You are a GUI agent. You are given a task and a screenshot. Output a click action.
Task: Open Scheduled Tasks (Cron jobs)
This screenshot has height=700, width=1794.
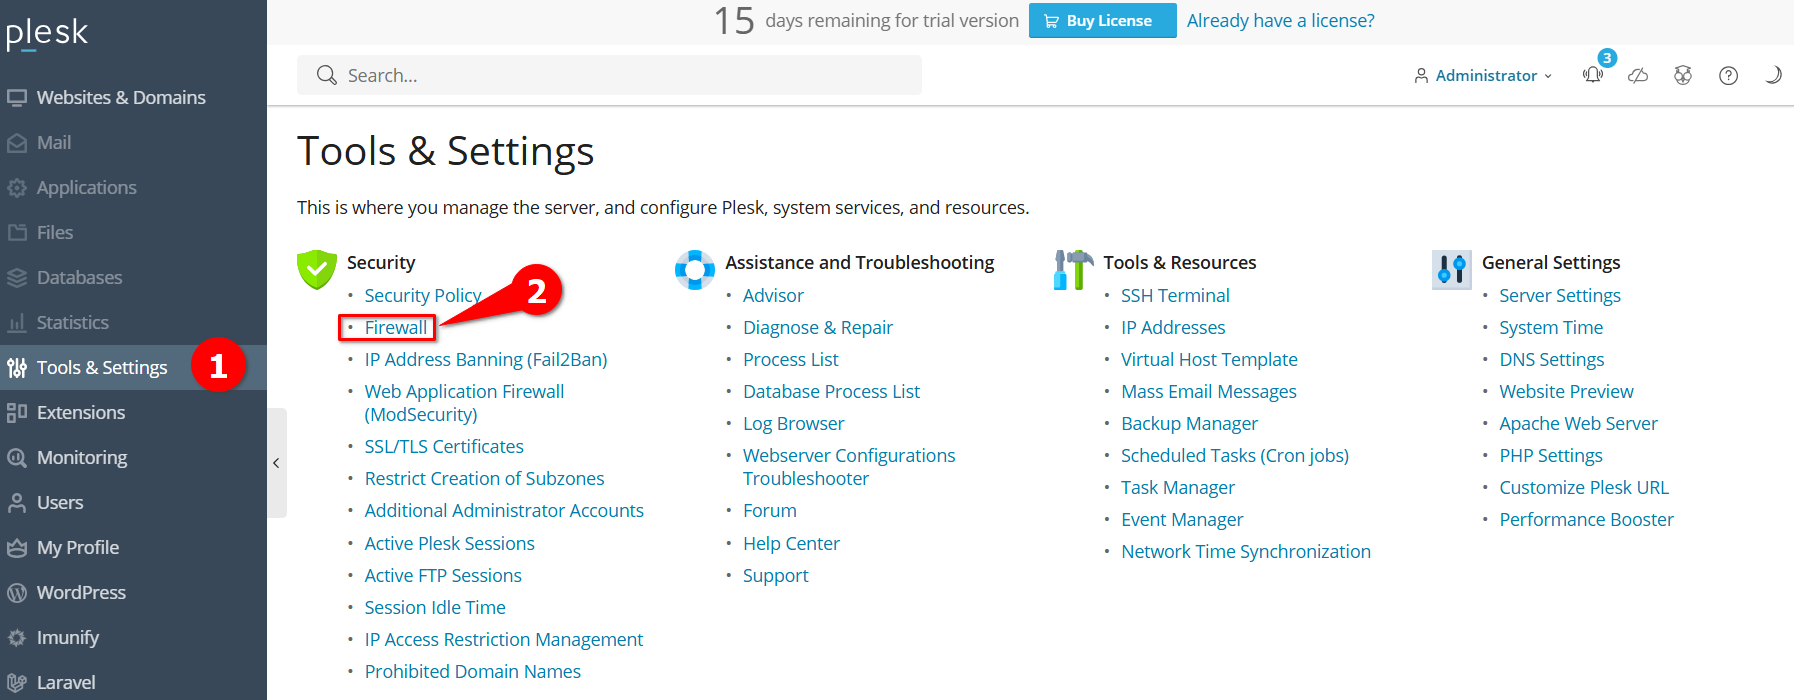[1235, 456]
